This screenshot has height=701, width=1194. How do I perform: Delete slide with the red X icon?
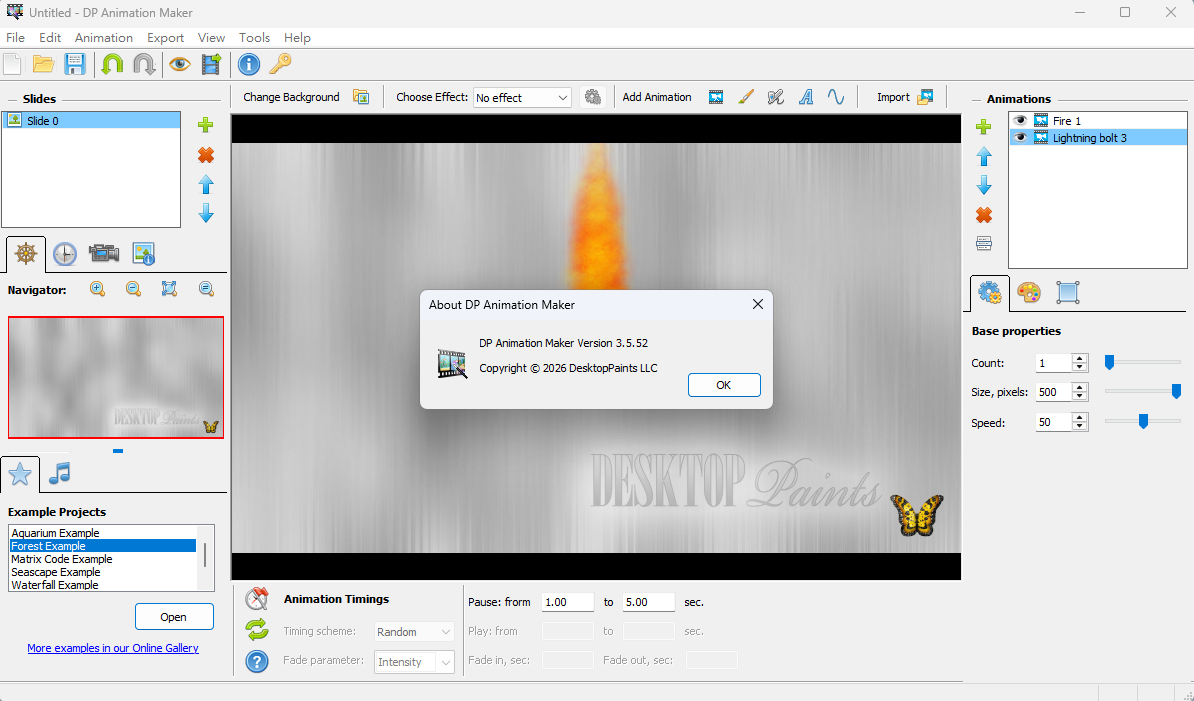206,155
